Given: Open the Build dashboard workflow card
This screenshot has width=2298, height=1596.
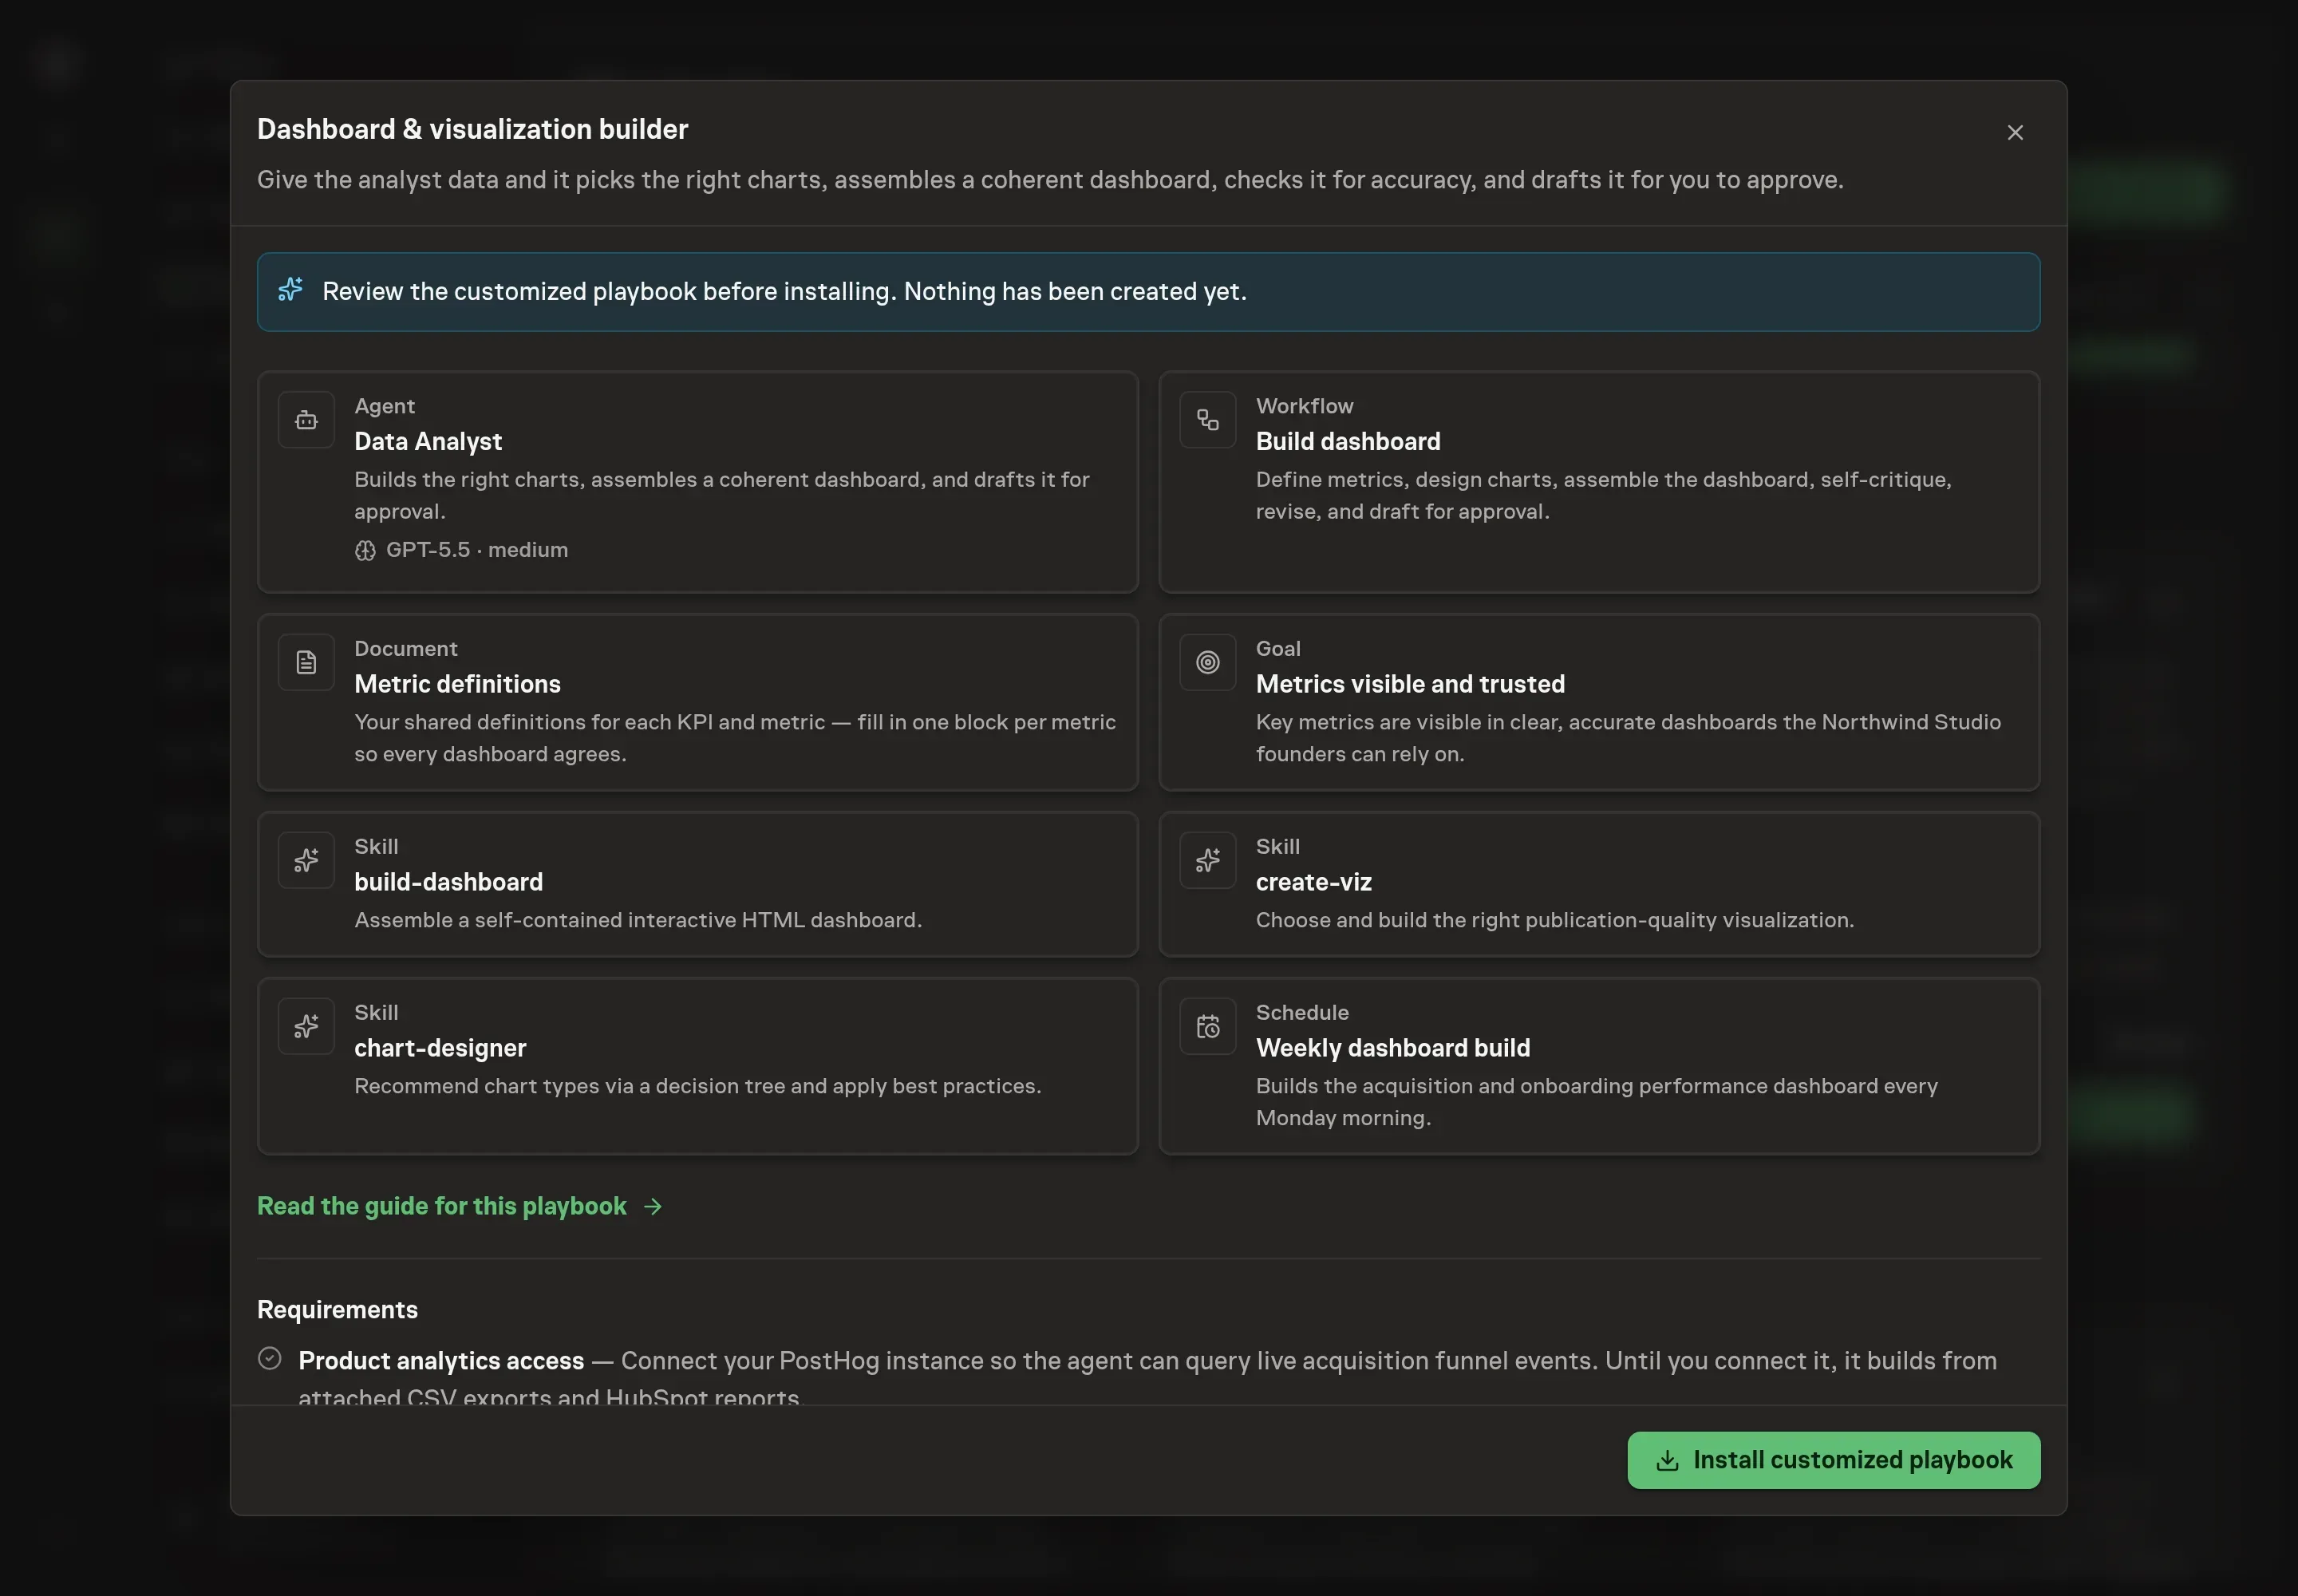Looking at the screenshot, I should (1598, 482).
